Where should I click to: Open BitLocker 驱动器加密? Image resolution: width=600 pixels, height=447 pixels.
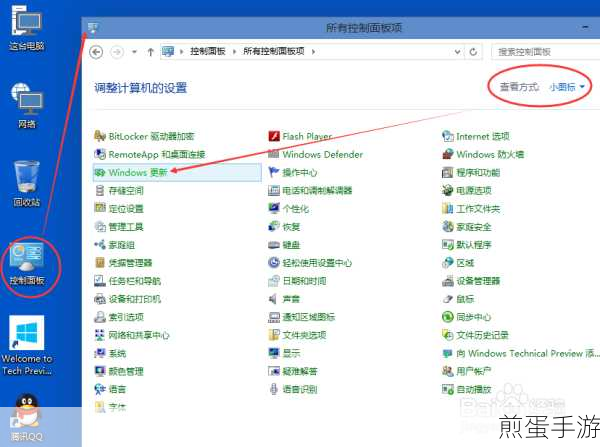(144, 136)
